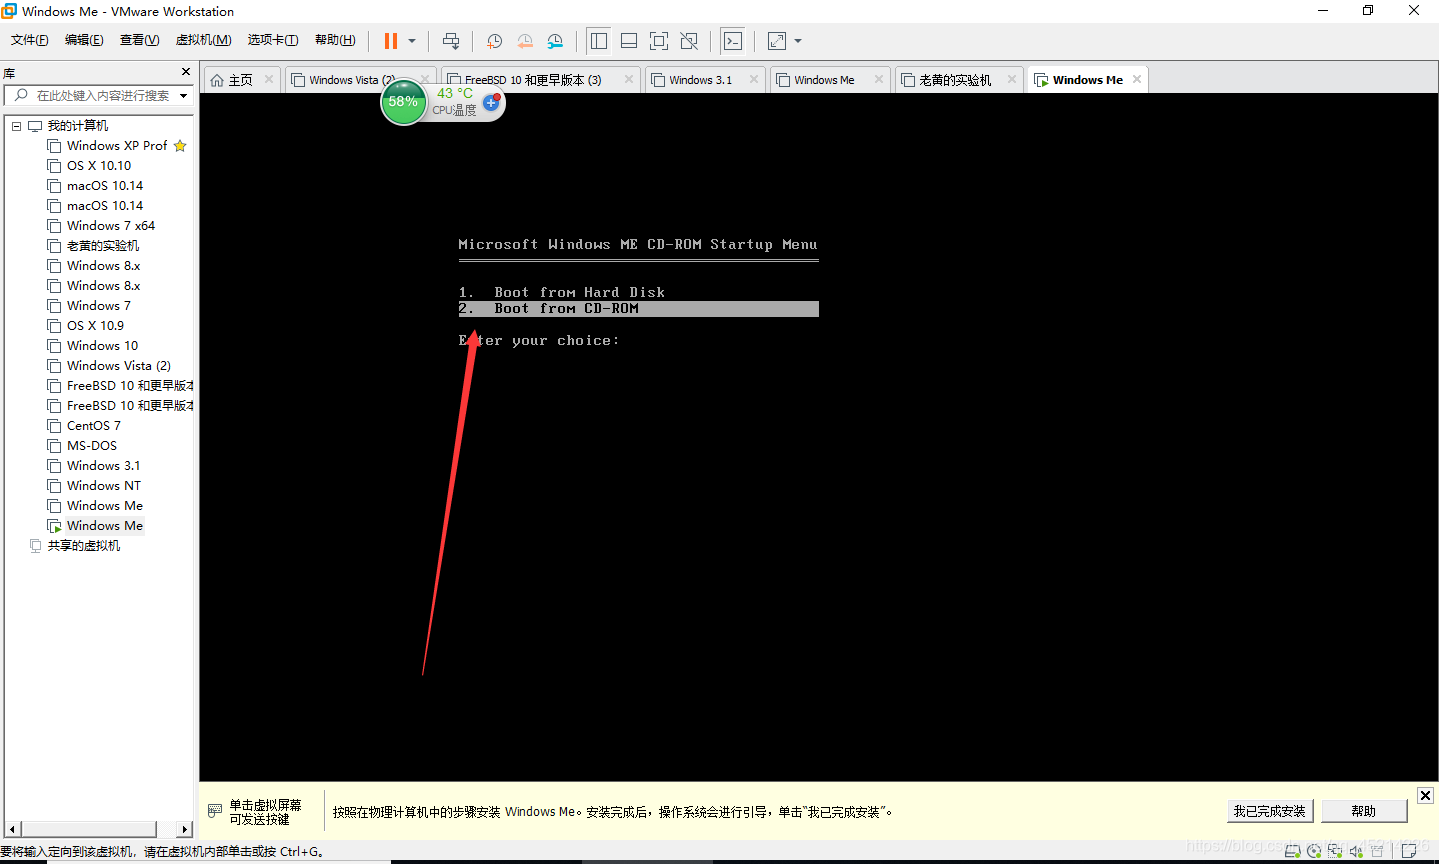1439x864 pixels.
Task: Open the snapshot manager
Action: 555,41
